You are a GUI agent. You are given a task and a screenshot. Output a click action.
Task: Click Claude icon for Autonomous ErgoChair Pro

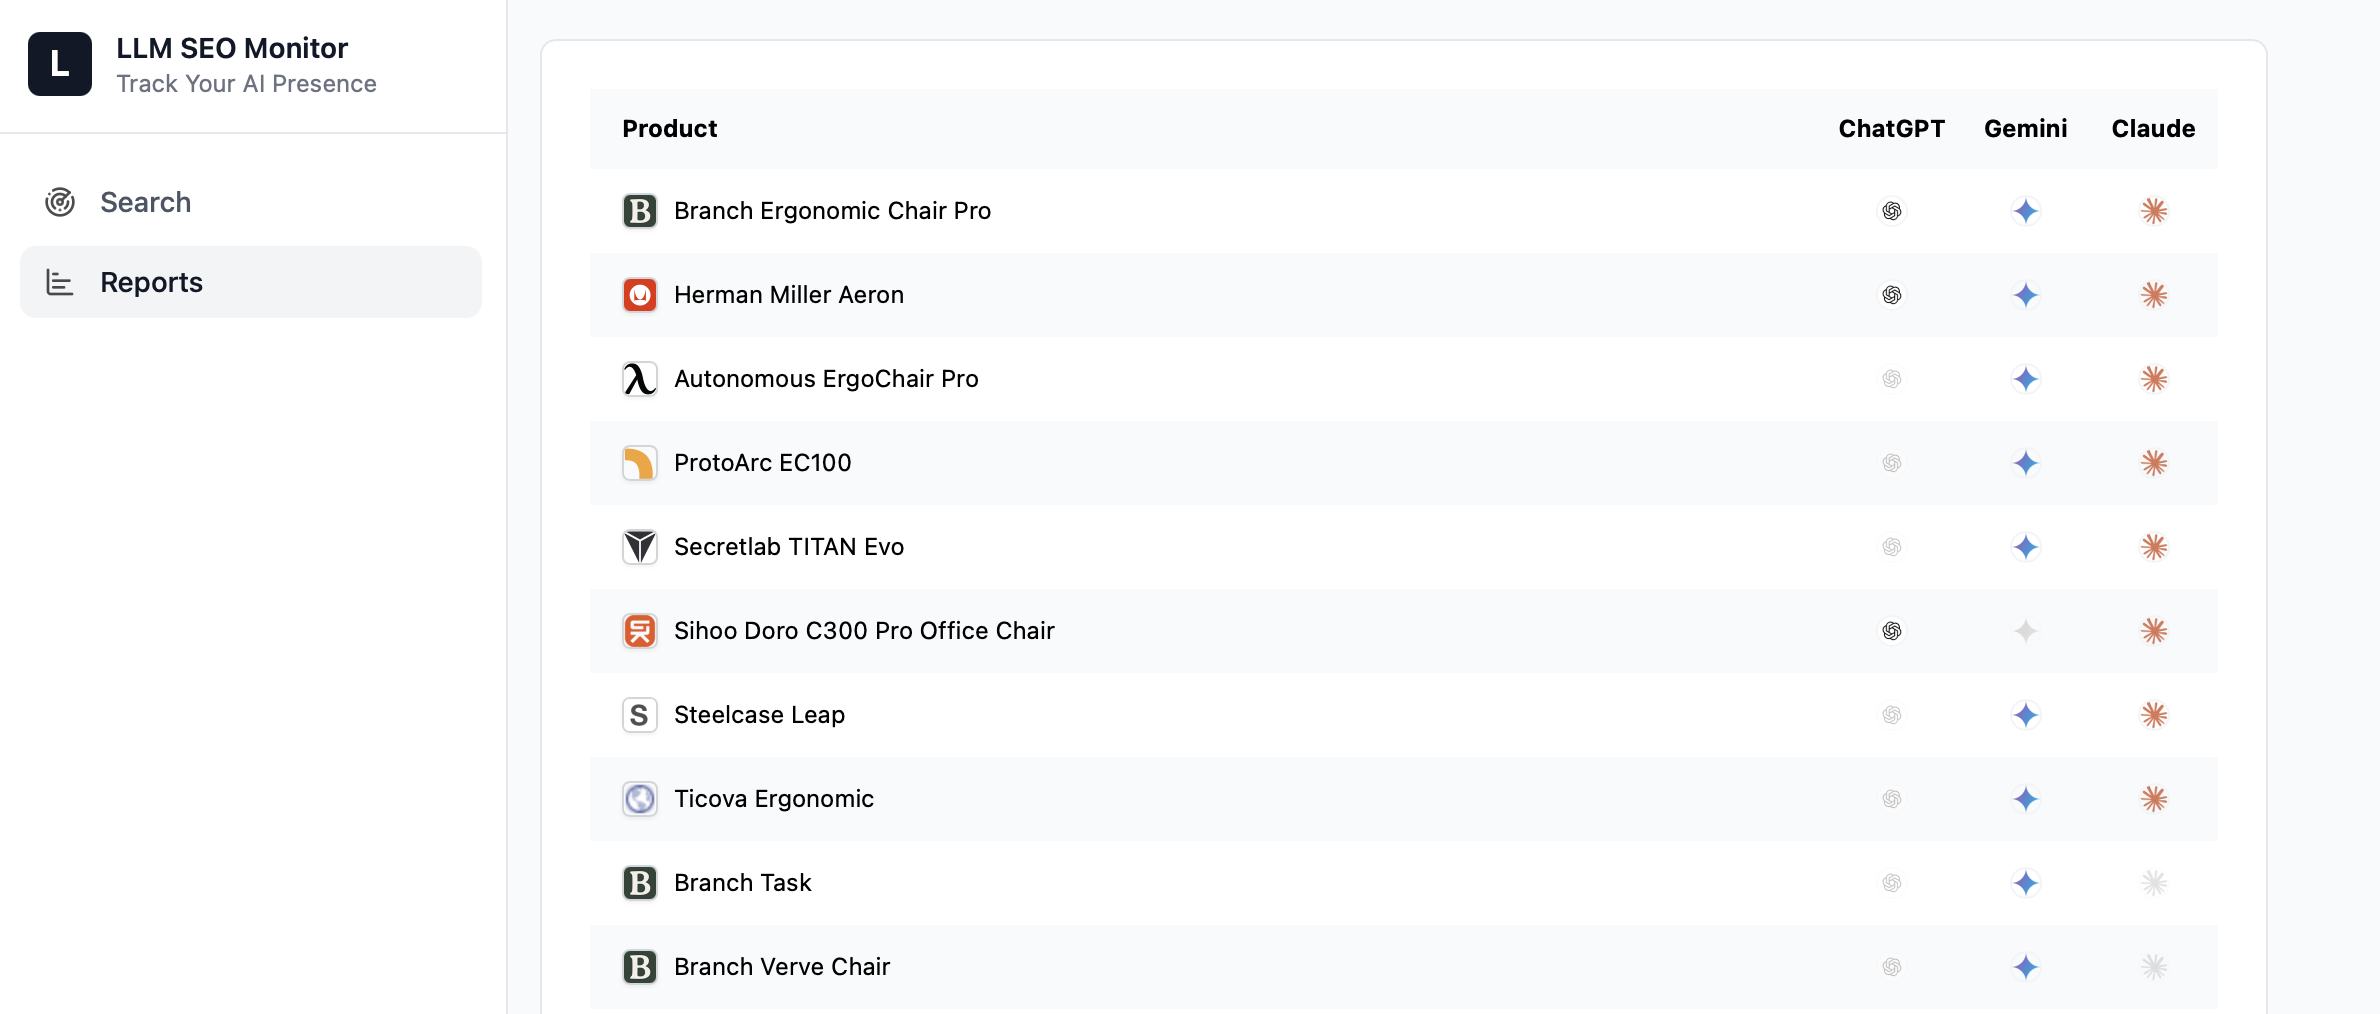coord(2153,379)
